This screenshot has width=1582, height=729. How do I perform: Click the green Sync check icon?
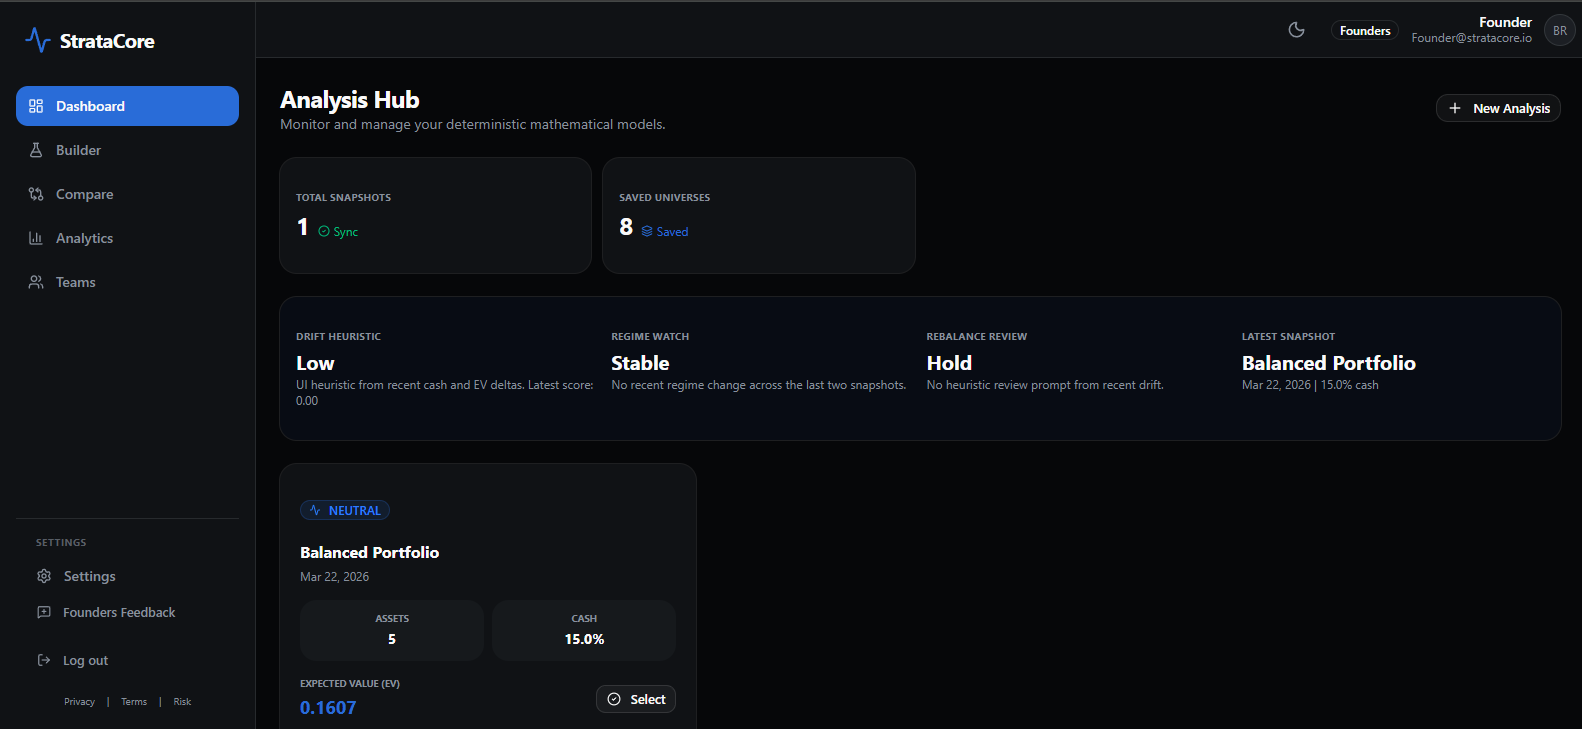tap(324, 231)
